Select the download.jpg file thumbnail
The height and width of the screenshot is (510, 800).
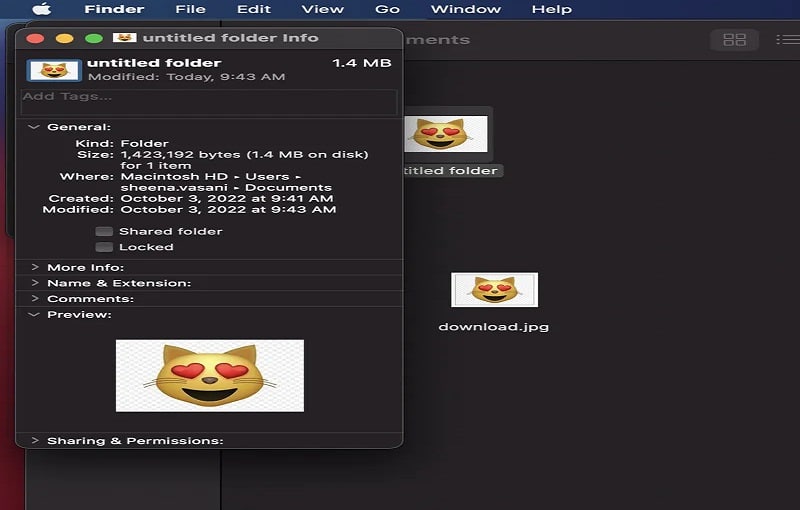pyautogui.click(x=494, y=290)
